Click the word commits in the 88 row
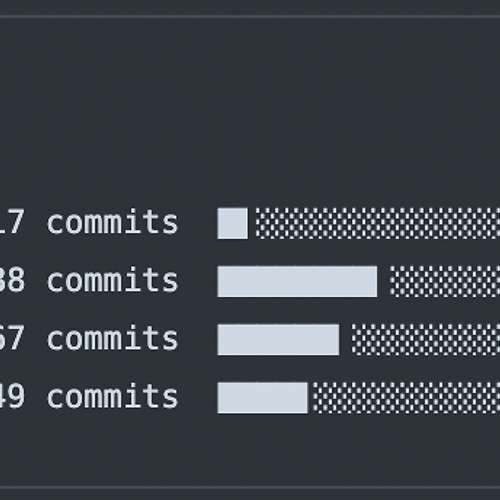Image resolution: width=500 pixels, height=500 pixels. pyautogui.click(x=112, y=279)
